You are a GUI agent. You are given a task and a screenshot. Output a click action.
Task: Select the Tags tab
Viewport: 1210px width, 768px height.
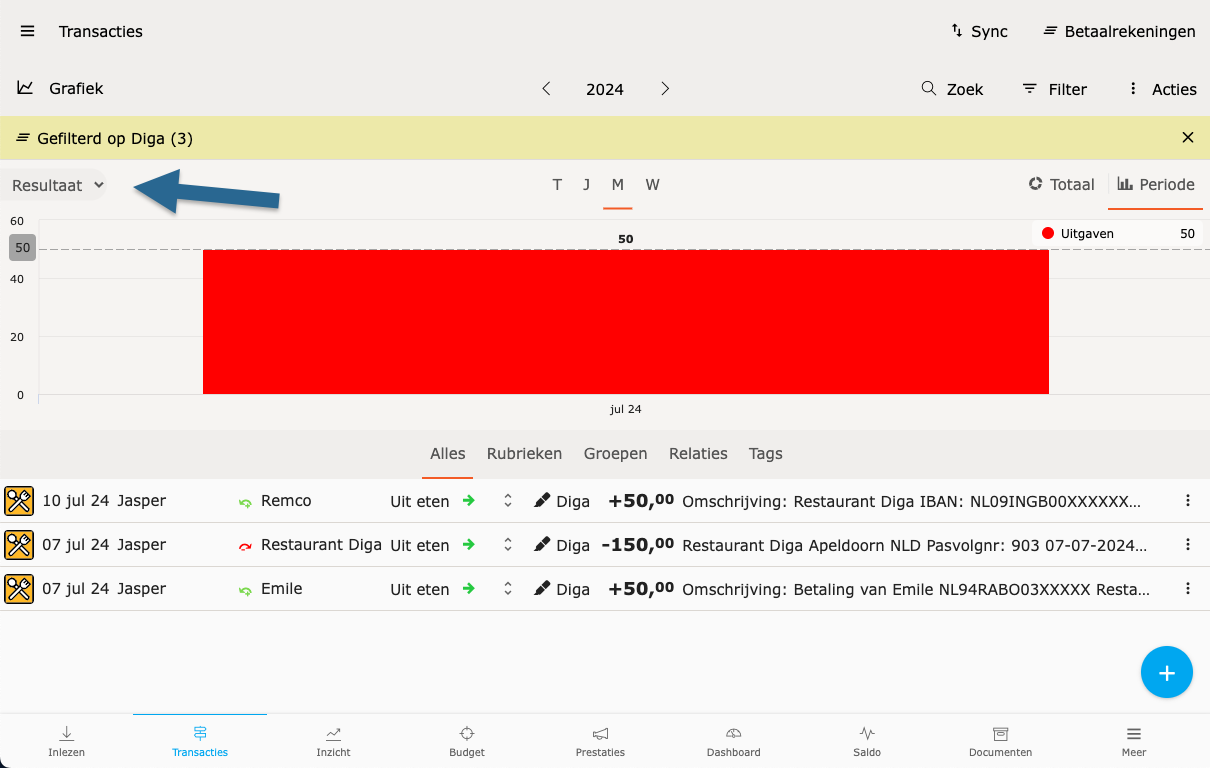click(765, 454)
